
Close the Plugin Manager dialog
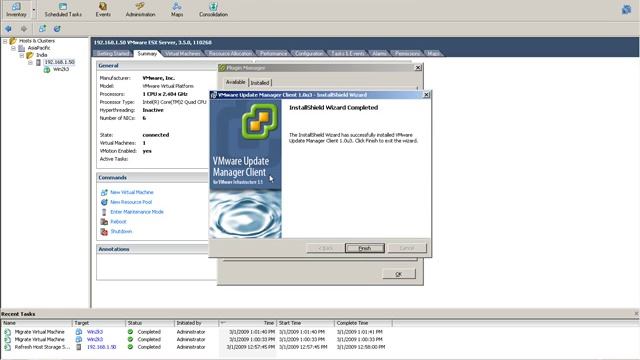point(418,68)
